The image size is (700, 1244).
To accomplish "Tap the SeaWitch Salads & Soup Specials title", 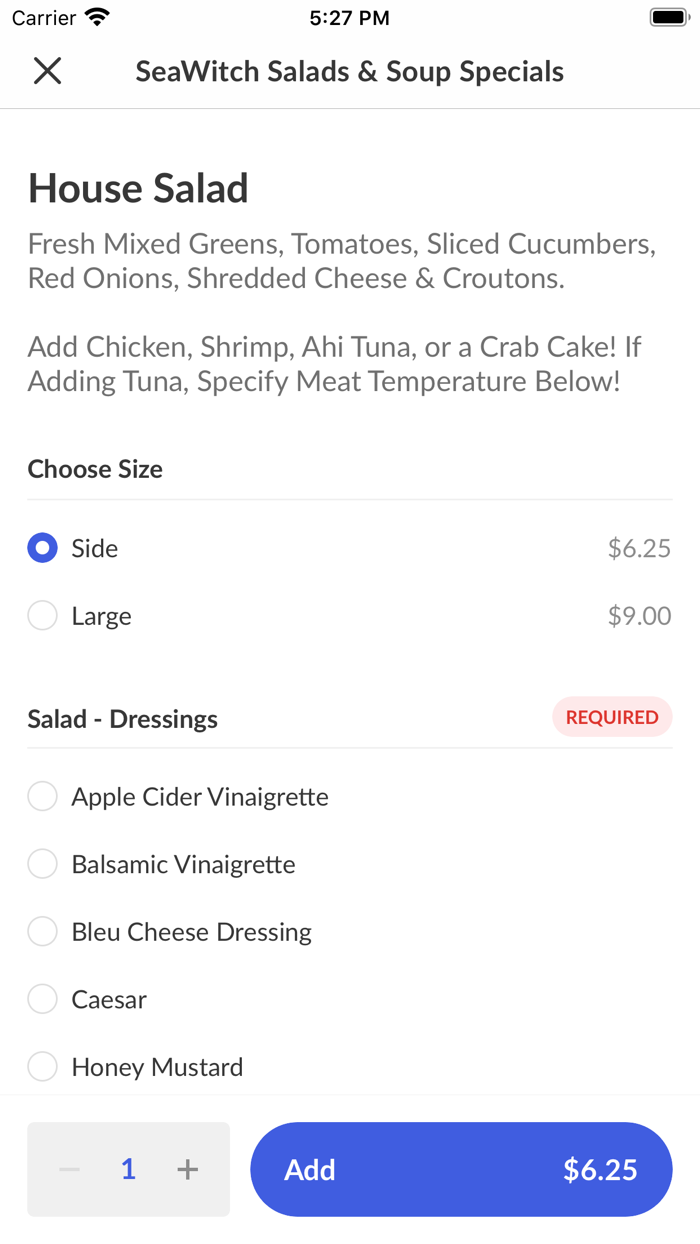I will pyautogui.click(x=349, y=71).
